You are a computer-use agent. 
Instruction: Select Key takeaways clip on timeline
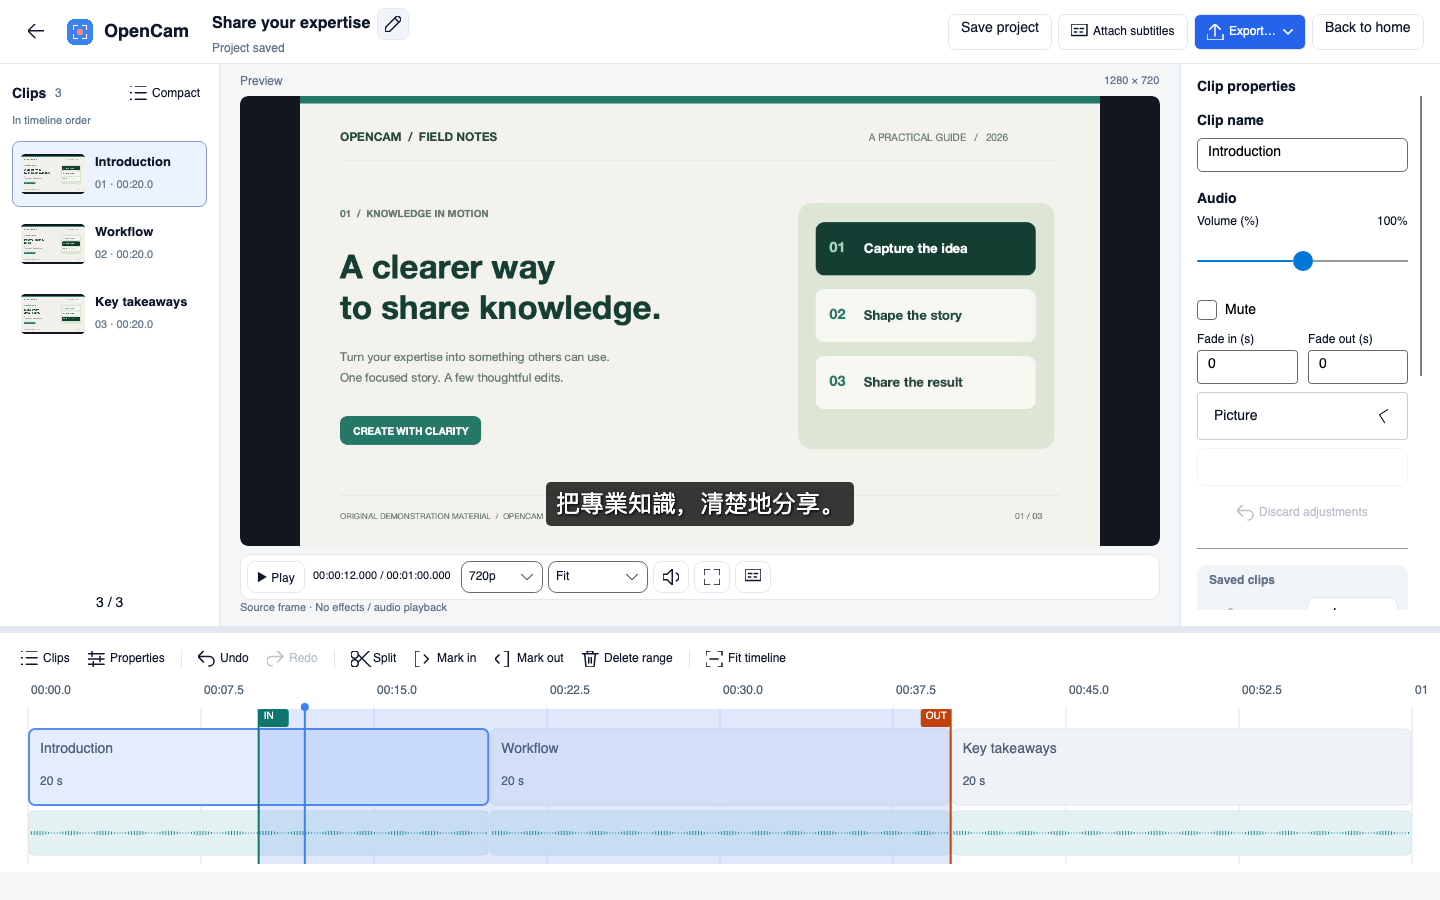tap(1181, 767)
